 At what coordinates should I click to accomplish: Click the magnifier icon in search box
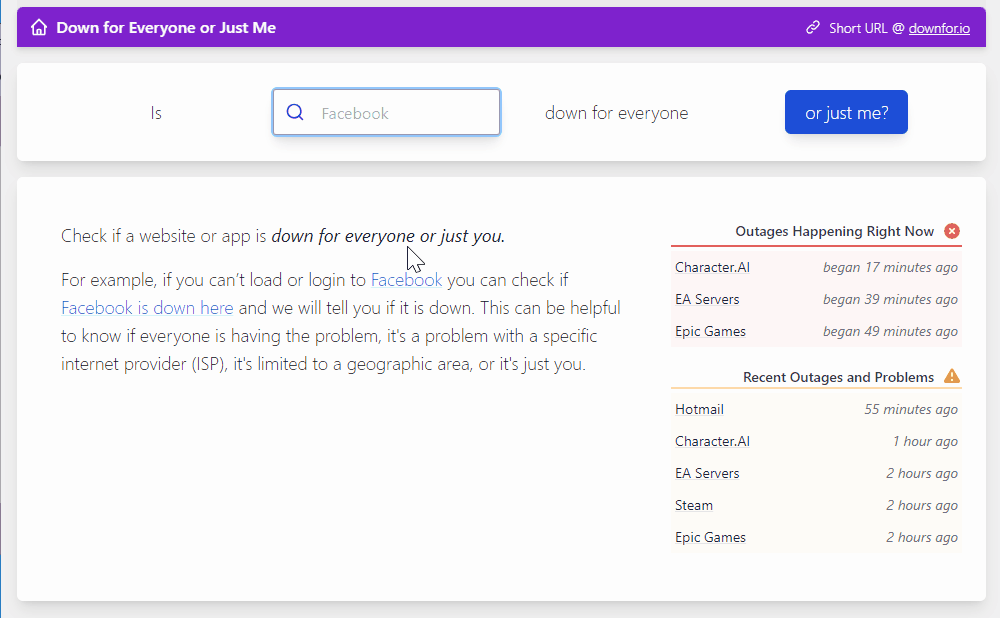coord(295,112)
